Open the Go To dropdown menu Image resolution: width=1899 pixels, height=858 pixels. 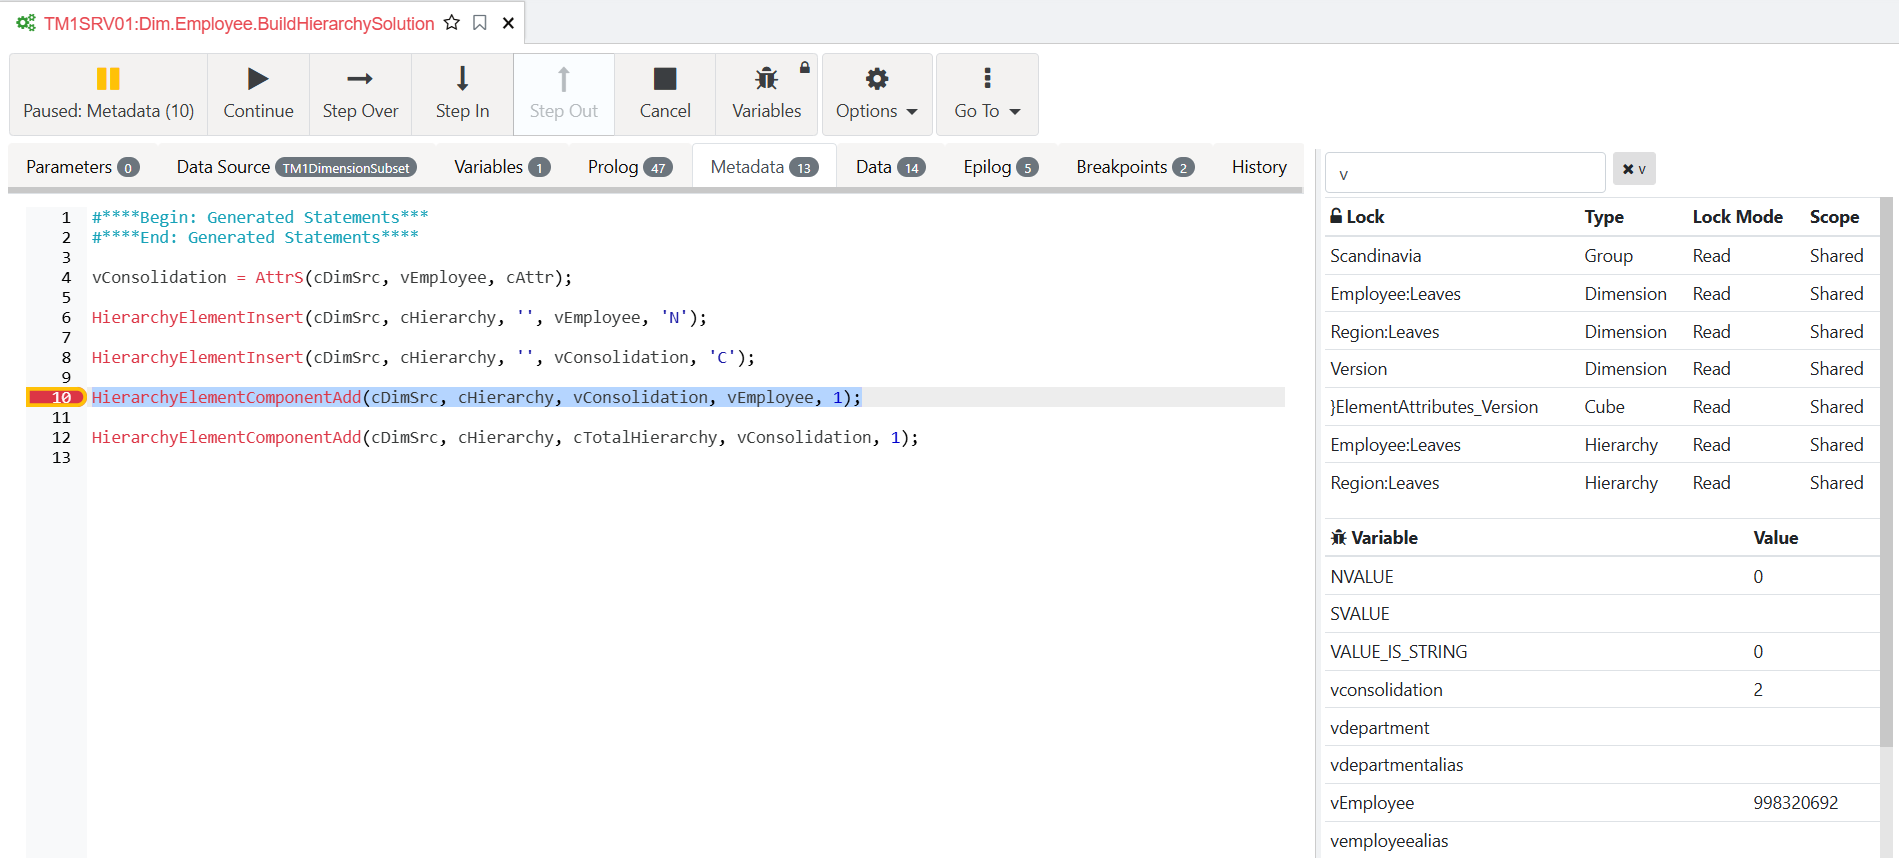pyautogui.click(x=987, y=94)
